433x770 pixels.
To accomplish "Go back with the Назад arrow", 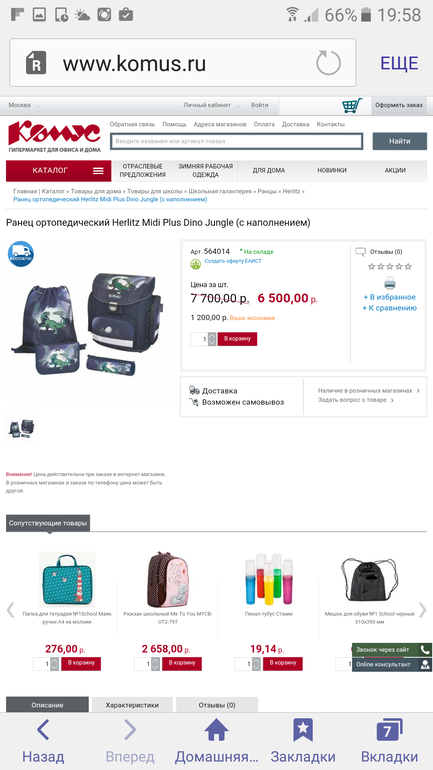I will coord(43,730).
